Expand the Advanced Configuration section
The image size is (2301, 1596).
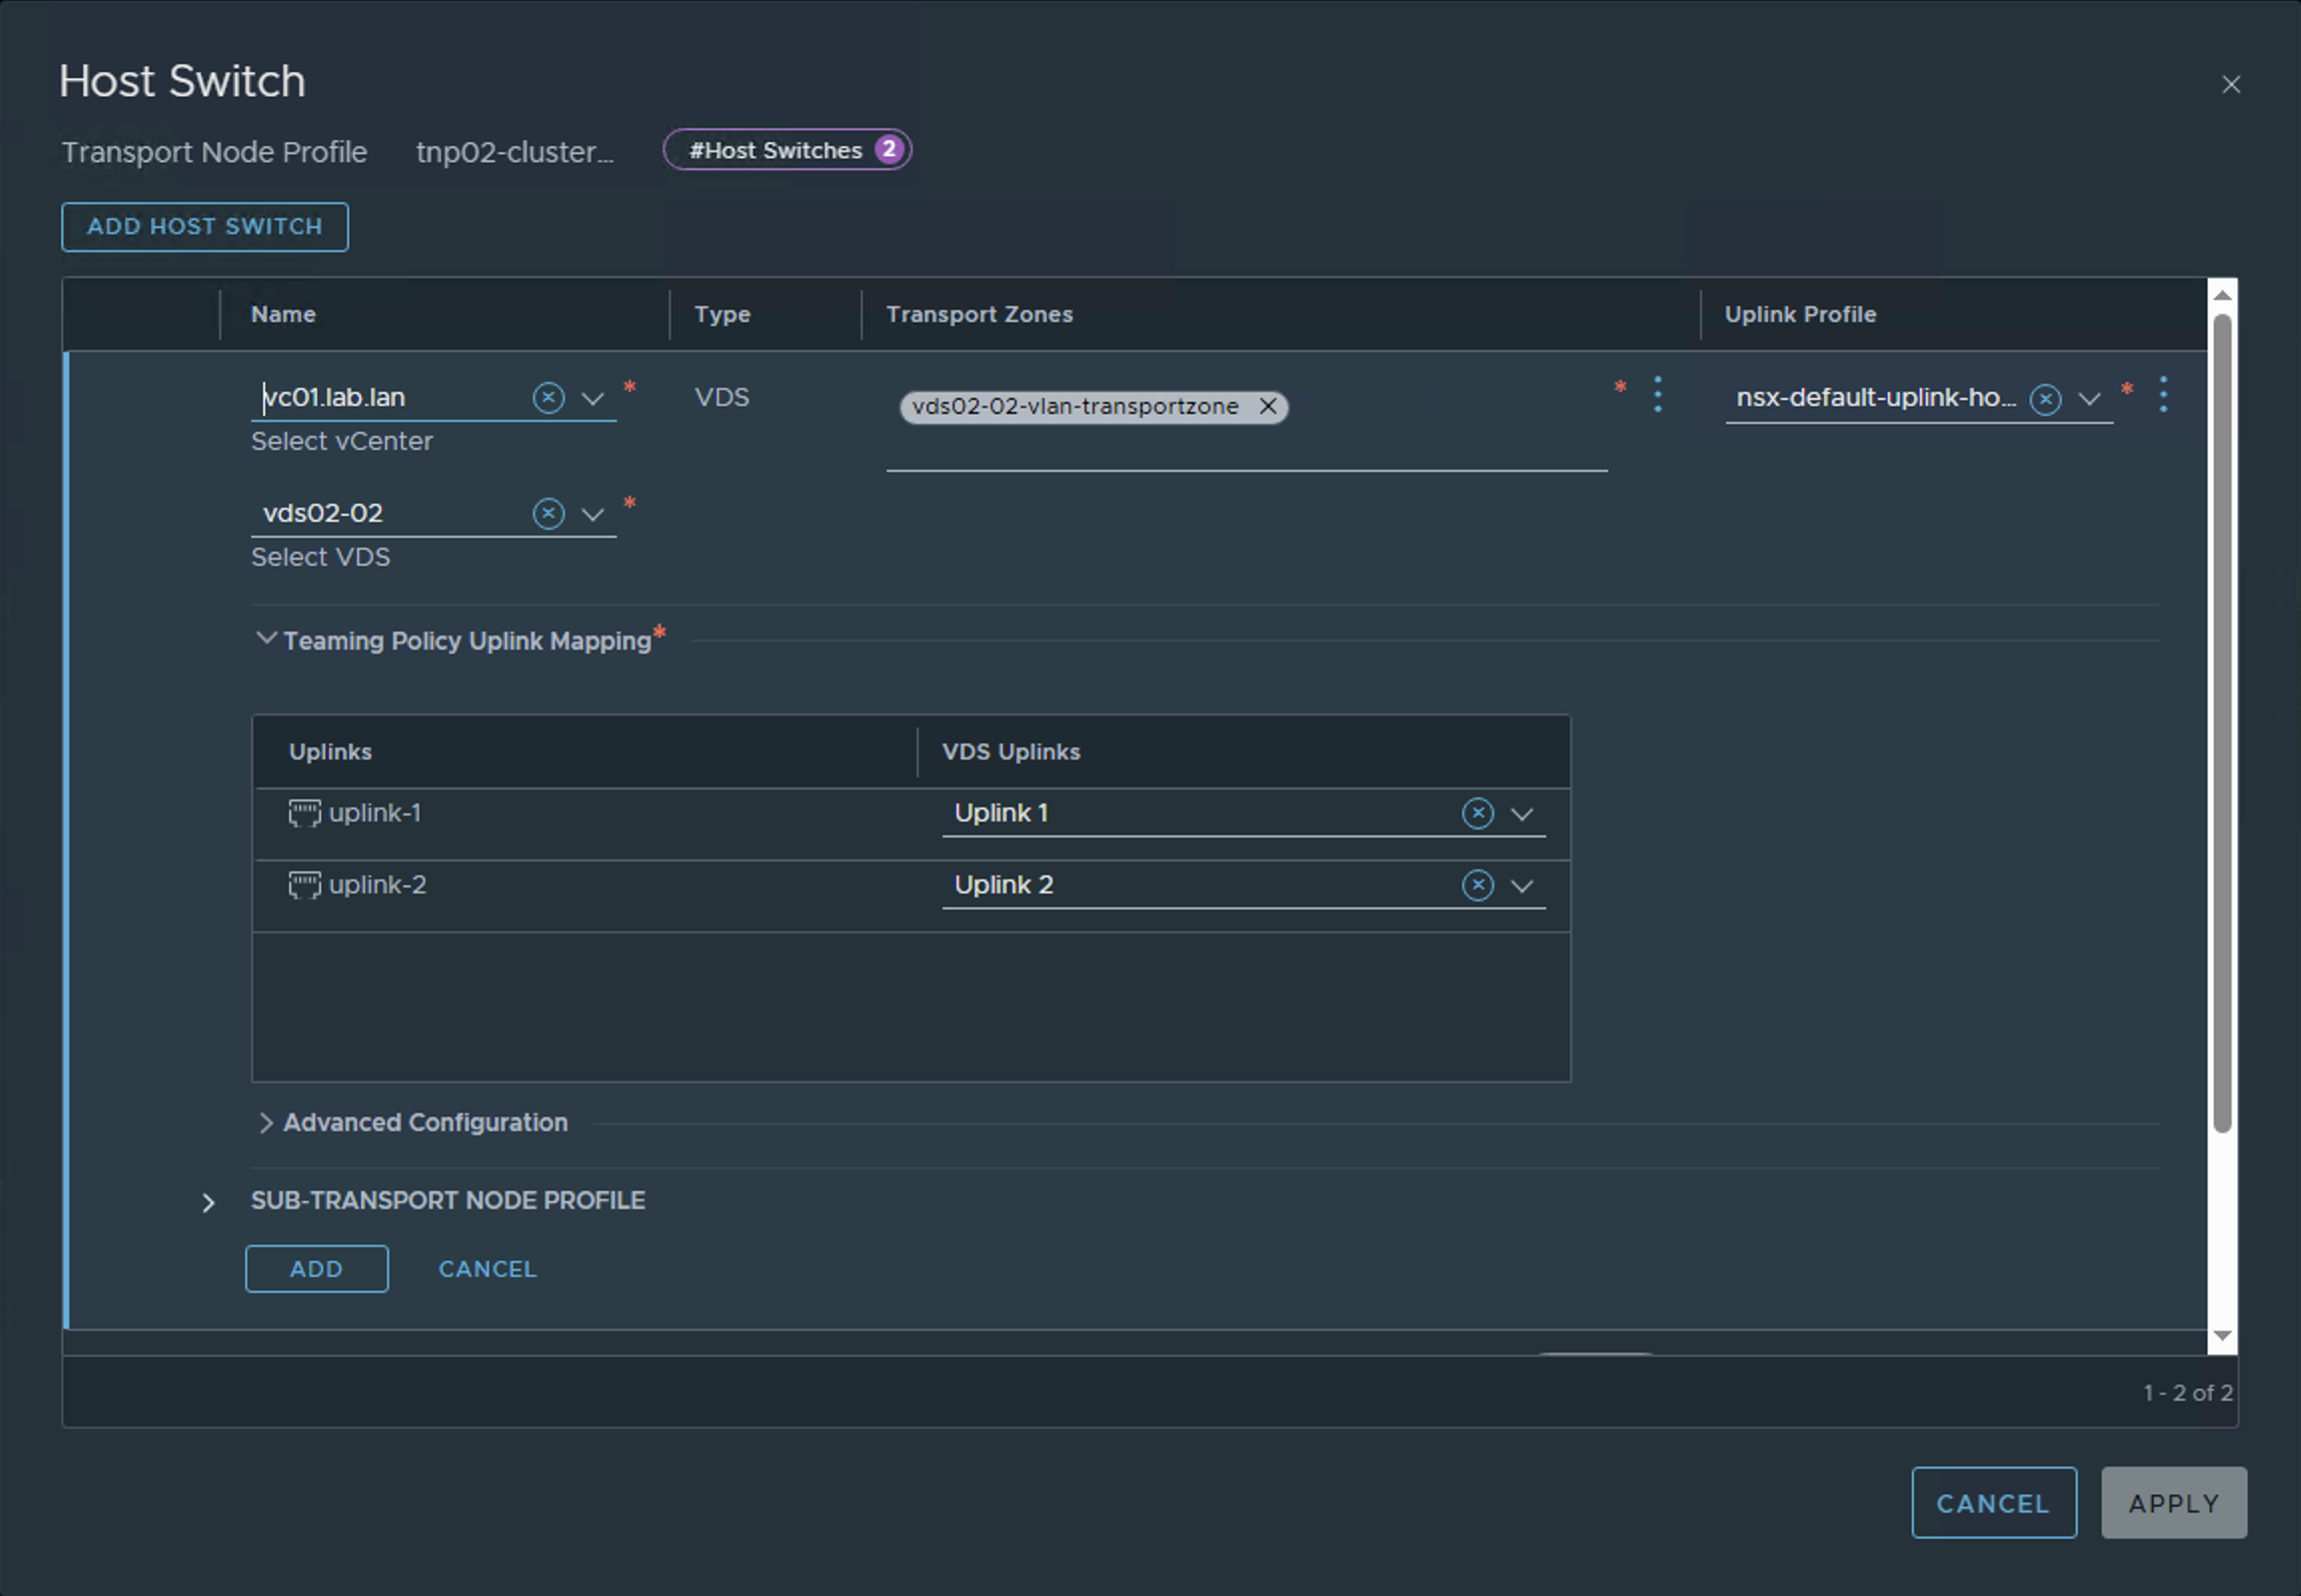click(x=267, y=1123)
